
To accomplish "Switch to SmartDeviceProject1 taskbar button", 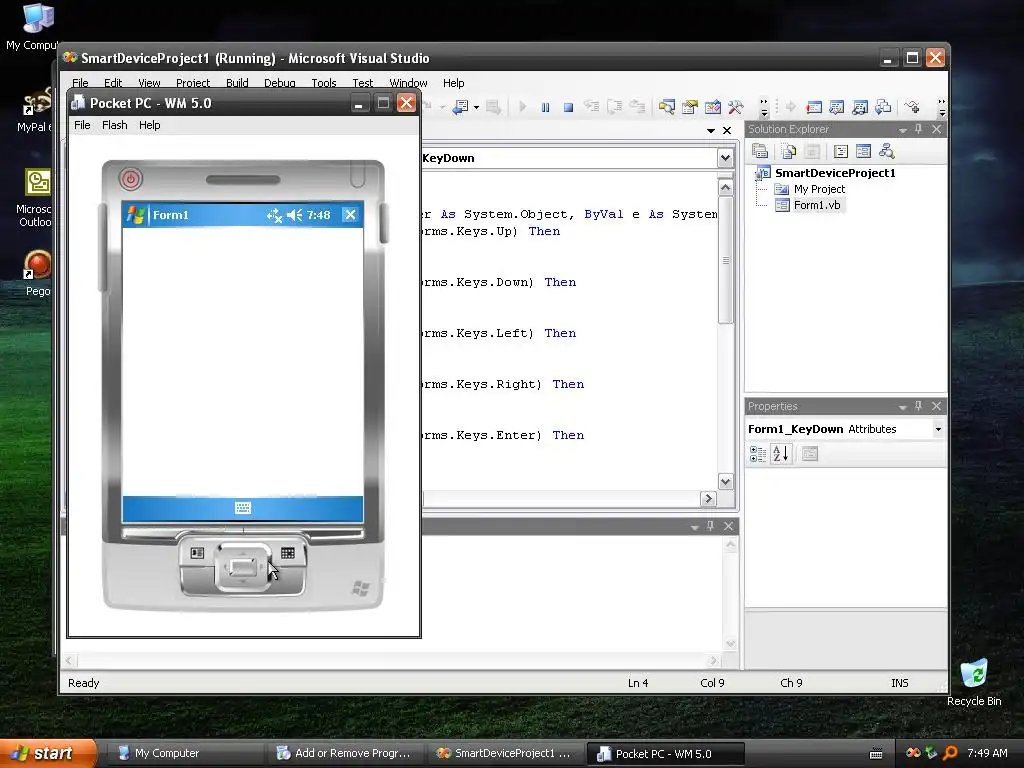I will pos(505,753).
